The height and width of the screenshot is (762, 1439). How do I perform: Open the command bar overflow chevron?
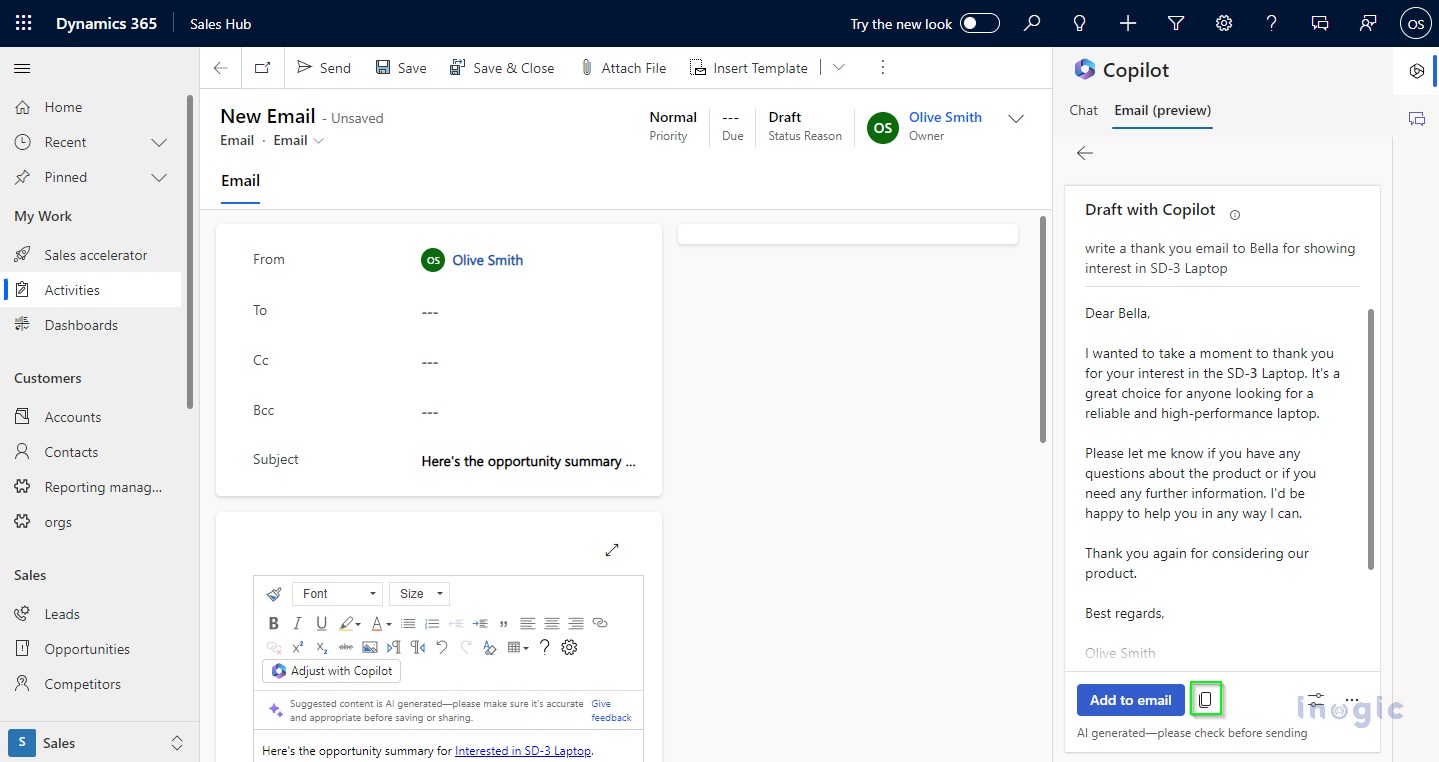(x=839, y=68)
